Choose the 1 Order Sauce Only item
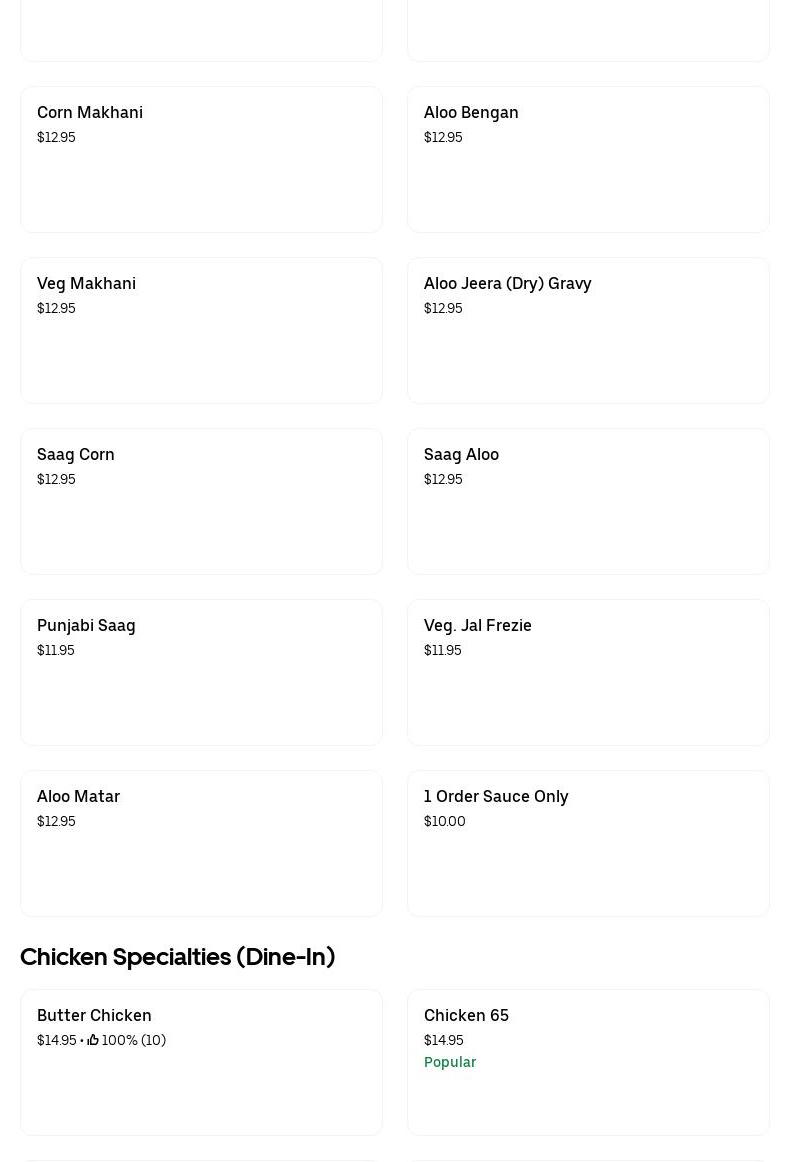804x1162 pixels. pyautogui.click(x=588, y=844)
